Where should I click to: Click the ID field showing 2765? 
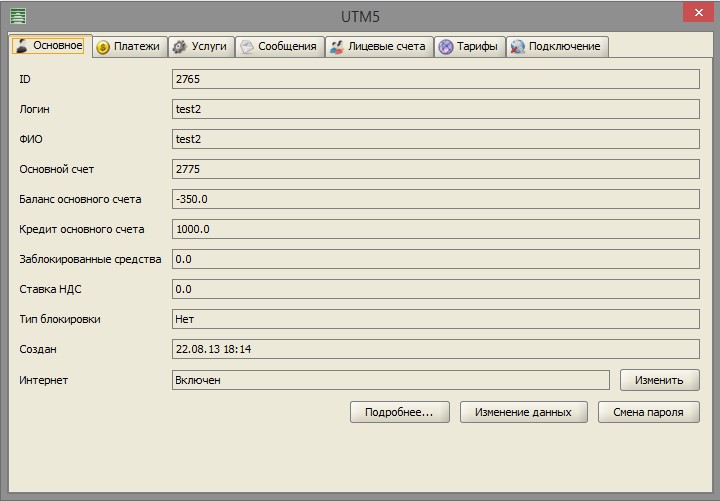(436, 79)
